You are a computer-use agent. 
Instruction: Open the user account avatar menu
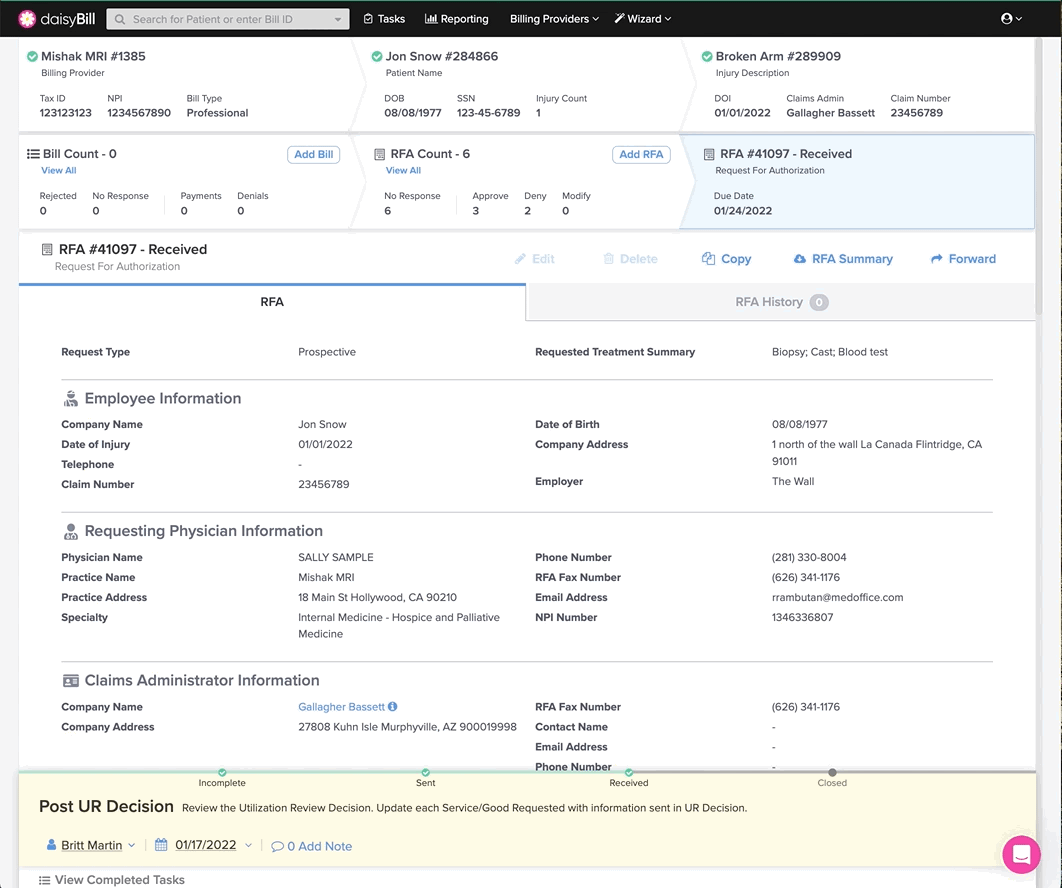1011,19
